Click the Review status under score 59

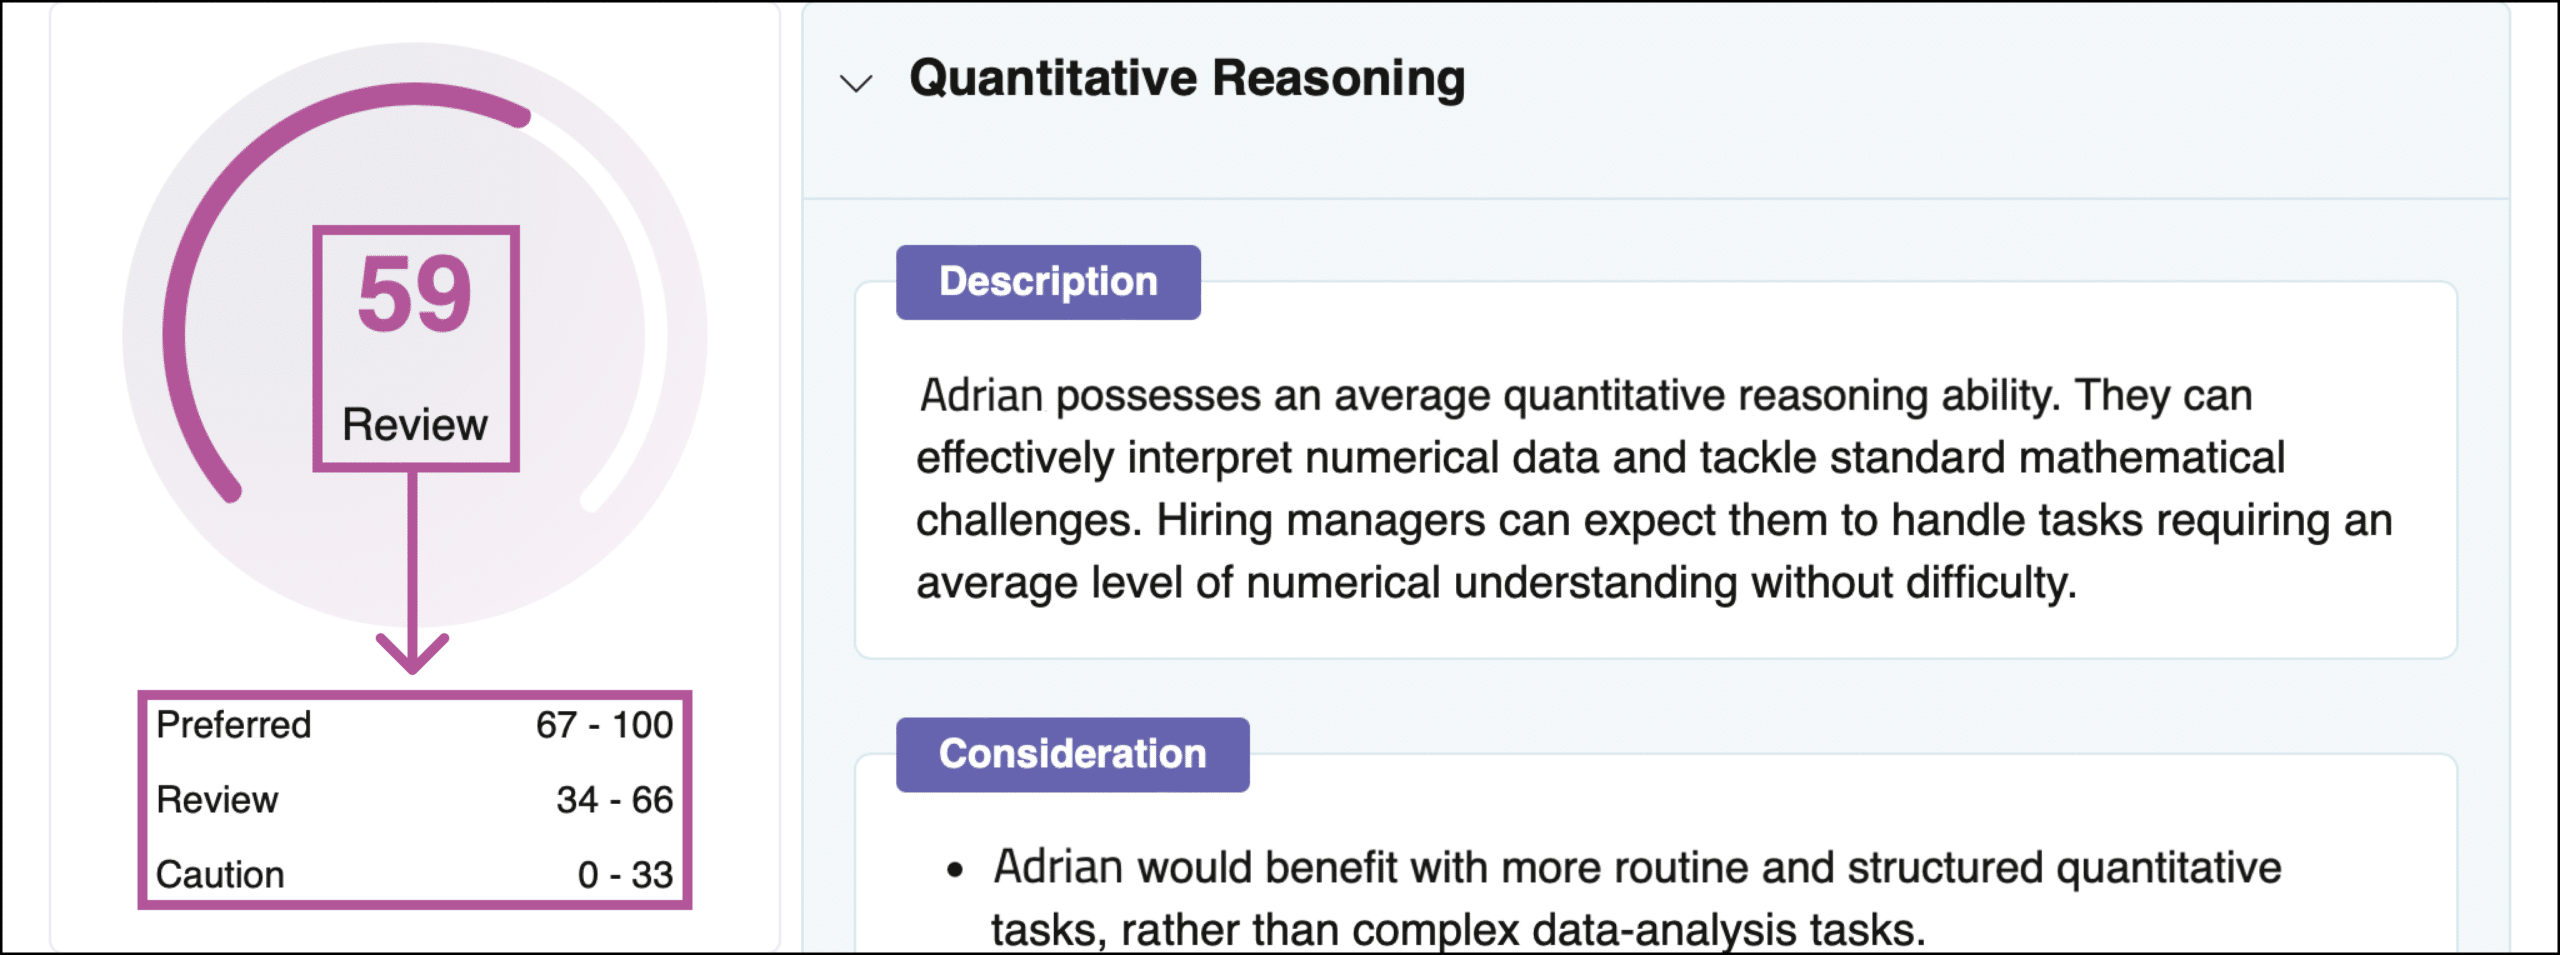415,424
